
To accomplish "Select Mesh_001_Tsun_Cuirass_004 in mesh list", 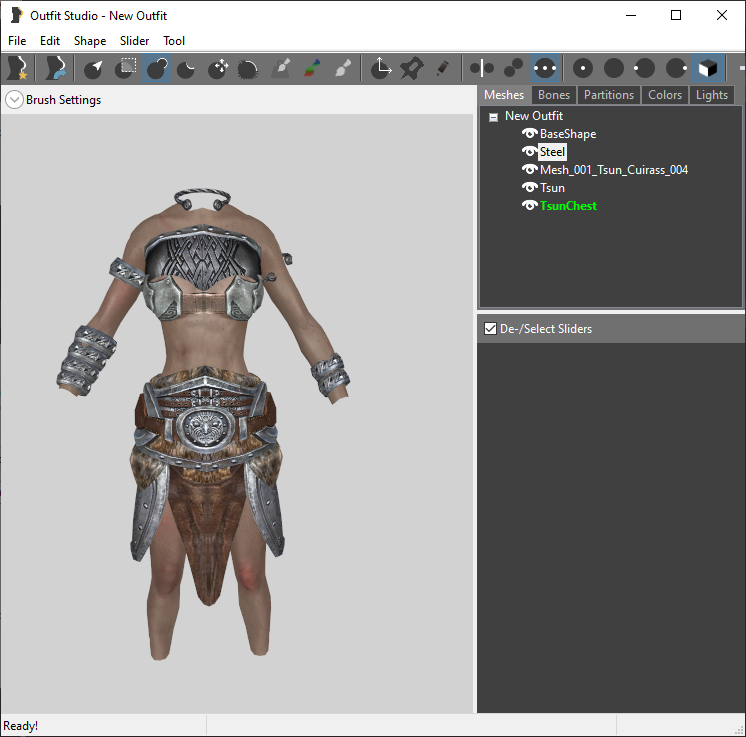I will [614, 170].
